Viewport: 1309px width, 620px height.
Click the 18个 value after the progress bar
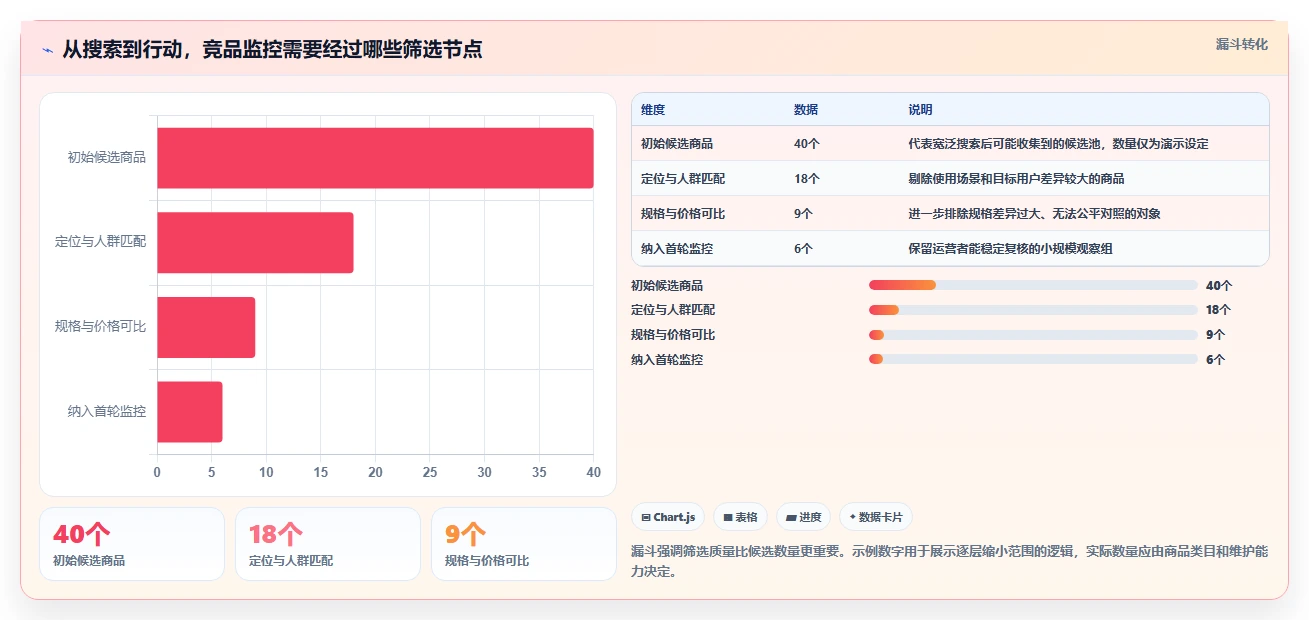[1219, 310]
